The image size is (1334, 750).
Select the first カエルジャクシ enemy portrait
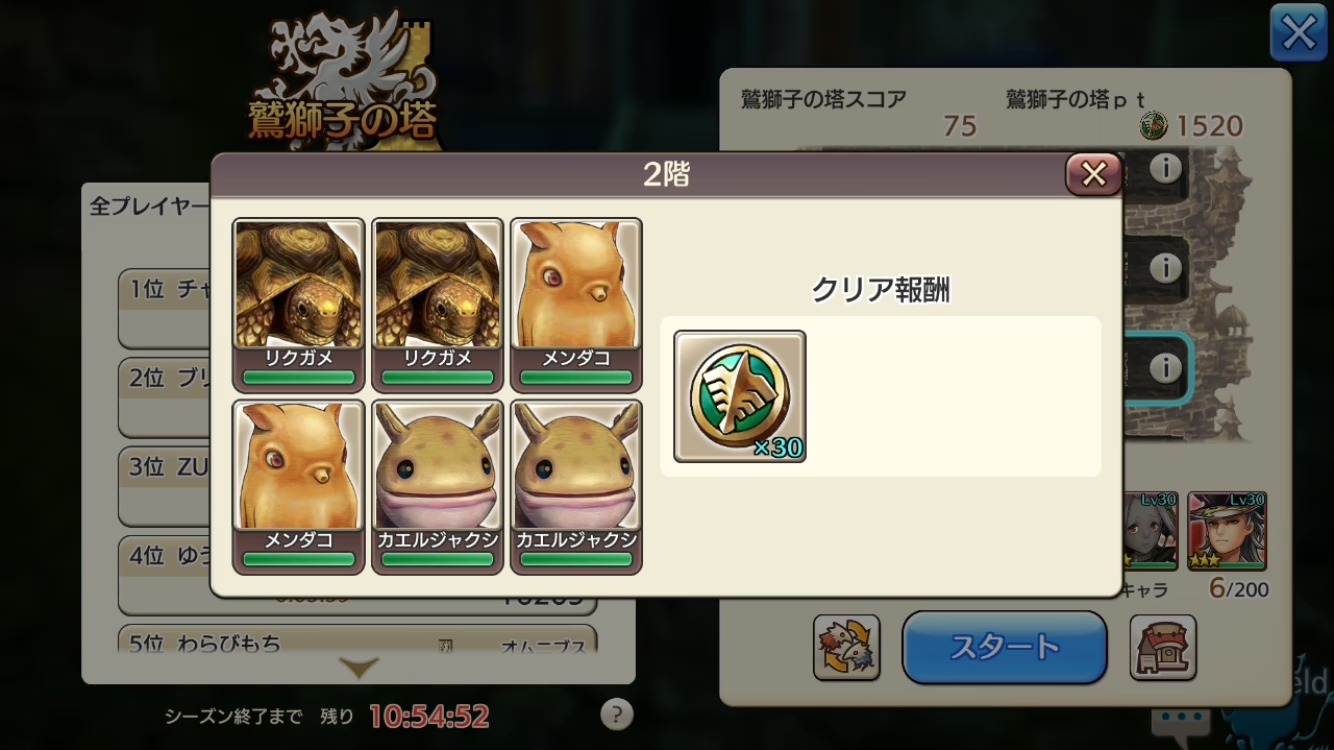[x=437, y=487]
